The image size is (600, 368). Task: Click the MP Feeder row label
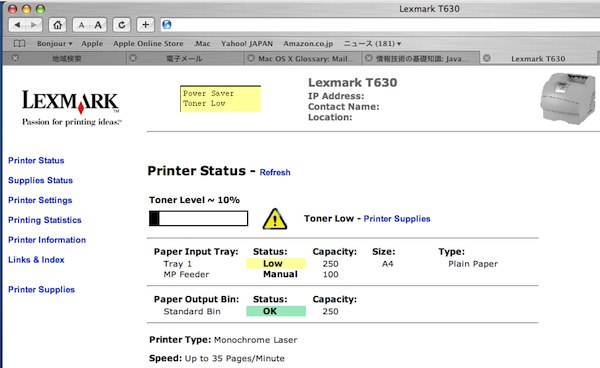click(x=186, y=274)
